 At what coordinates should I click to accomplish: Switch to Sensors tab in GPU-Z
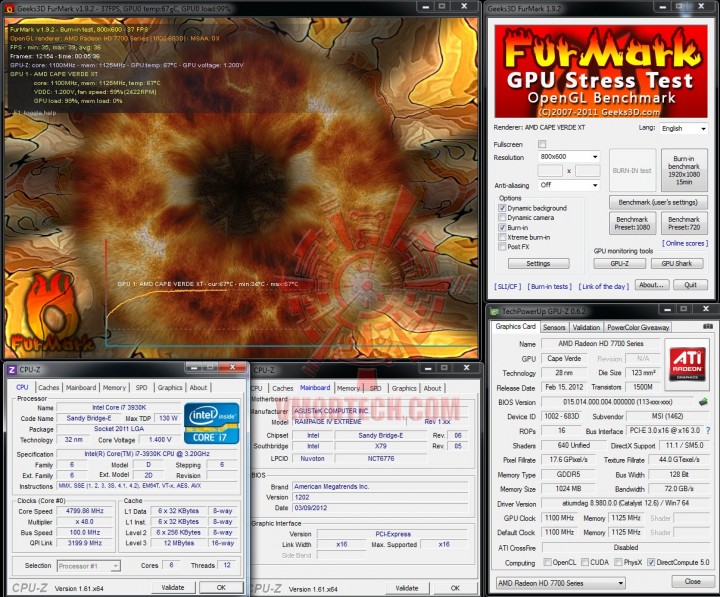coord(554,327)
